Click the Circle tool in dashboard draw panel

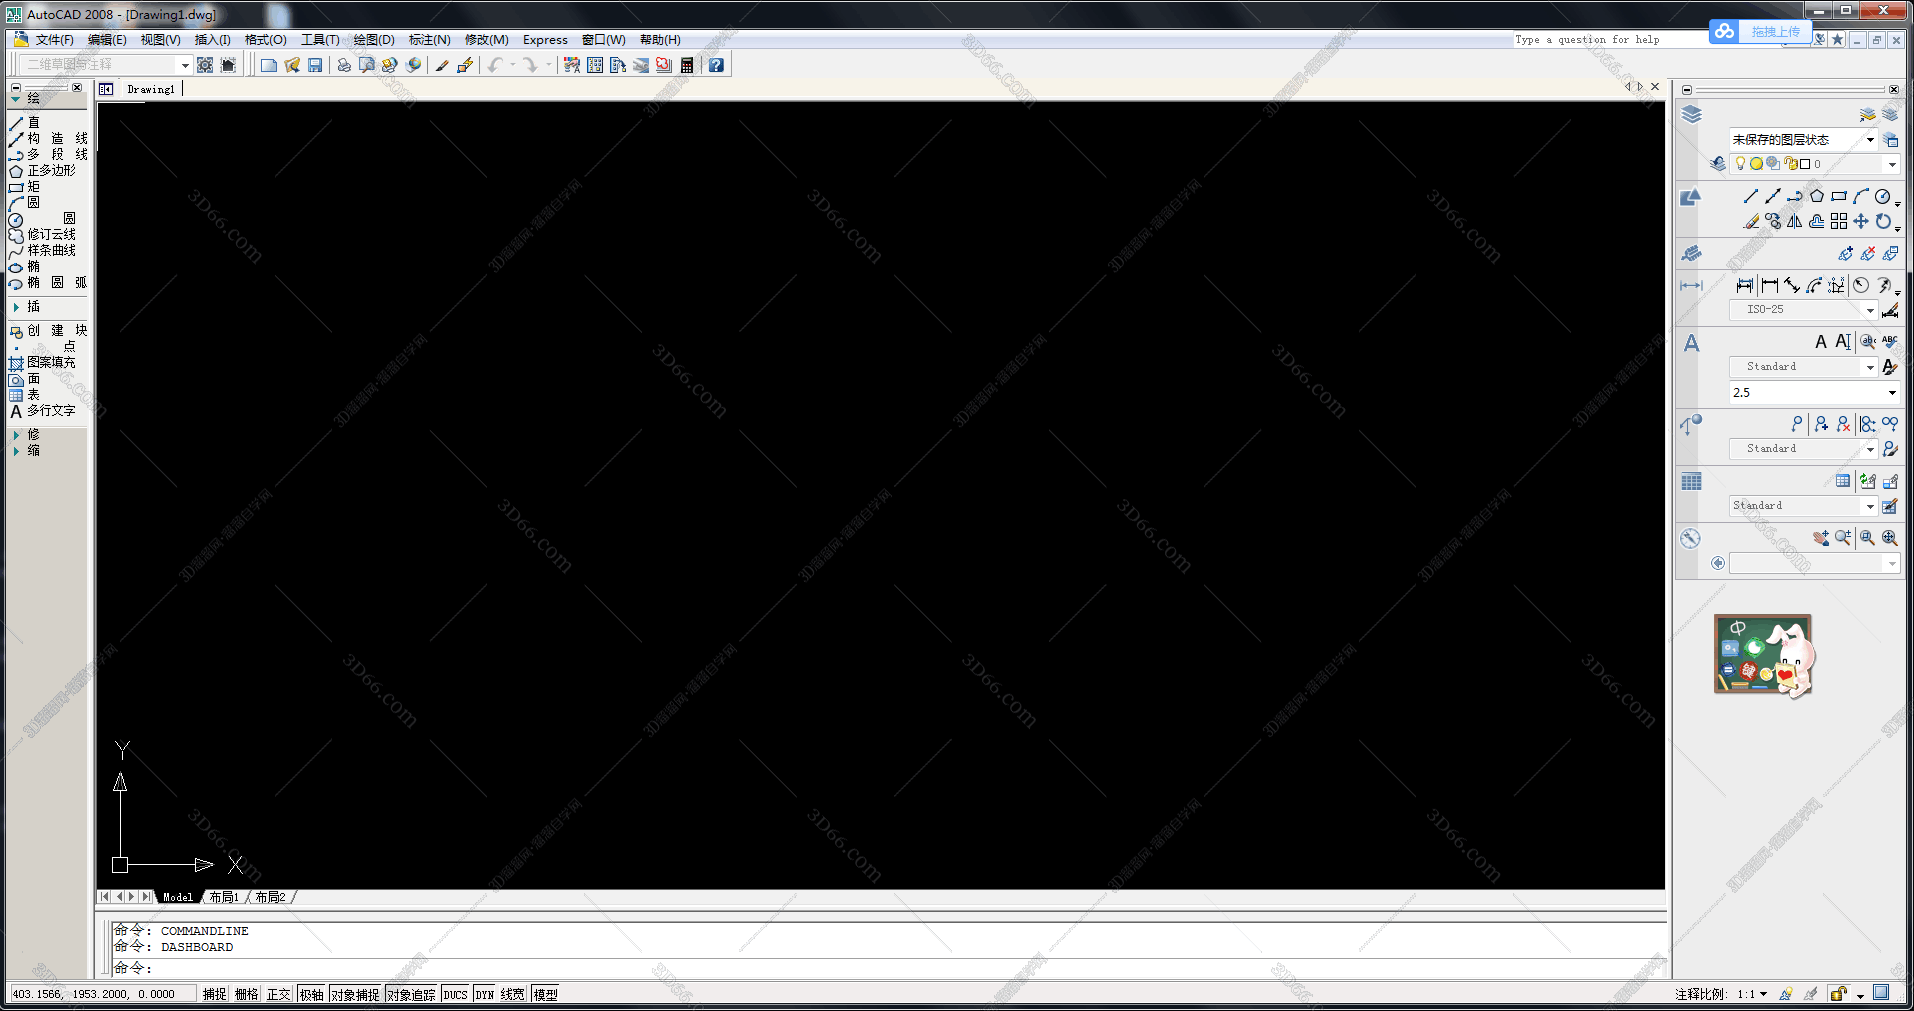[1883, 196]
